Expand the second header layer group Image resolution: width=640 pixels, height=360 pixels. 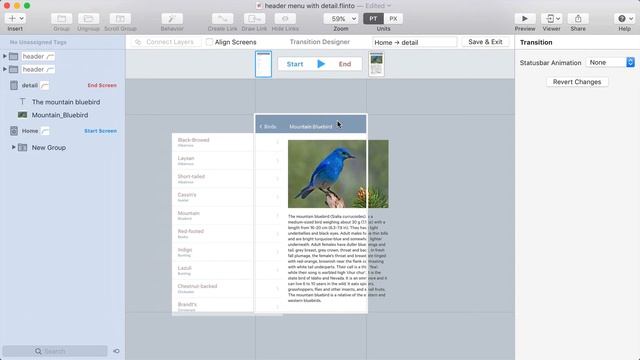[x=5, y=69]
